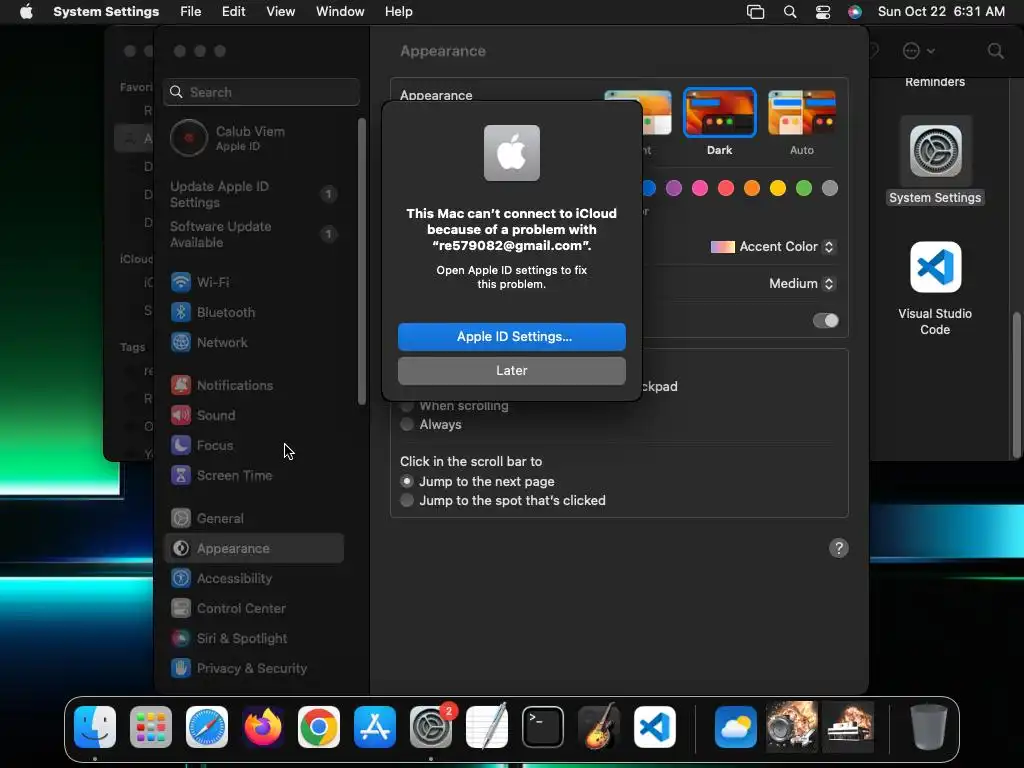Viewport: 1024px width, 768px height.
Task: Open 'Software Update Available' item
Action: [253, 234]
